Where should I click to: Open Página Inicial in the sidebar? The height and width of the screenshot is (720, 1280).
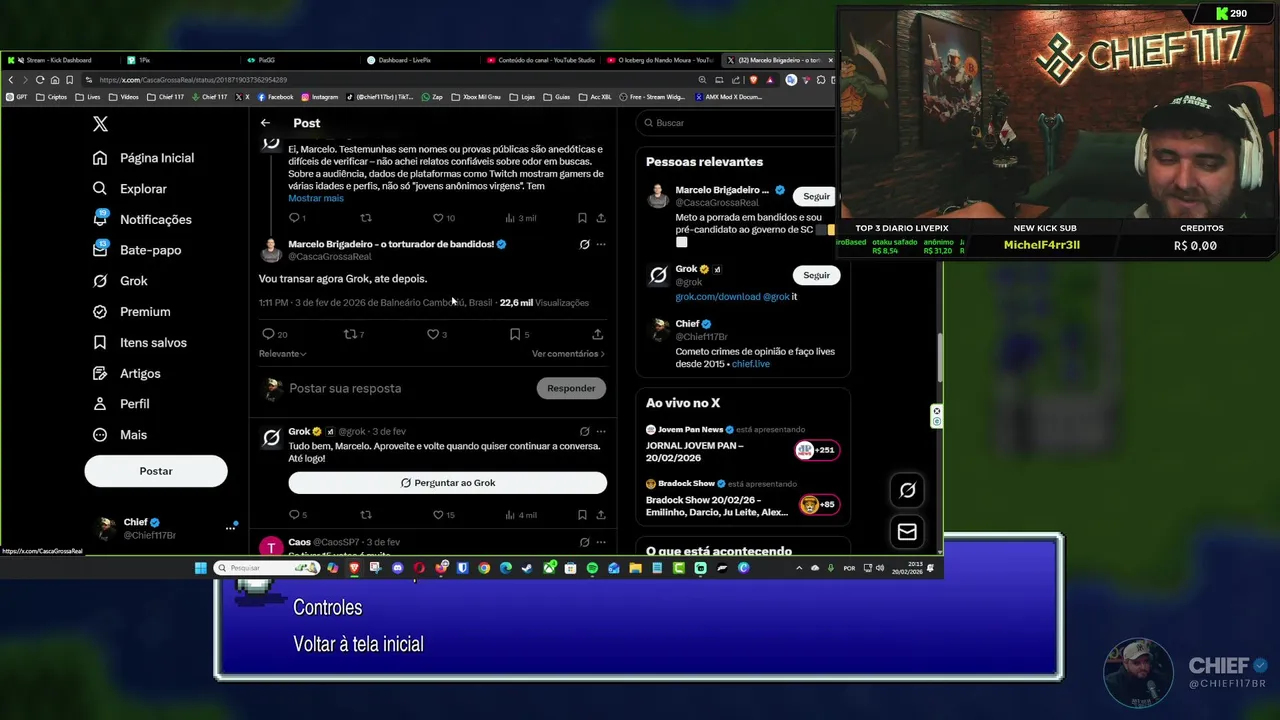144,158
